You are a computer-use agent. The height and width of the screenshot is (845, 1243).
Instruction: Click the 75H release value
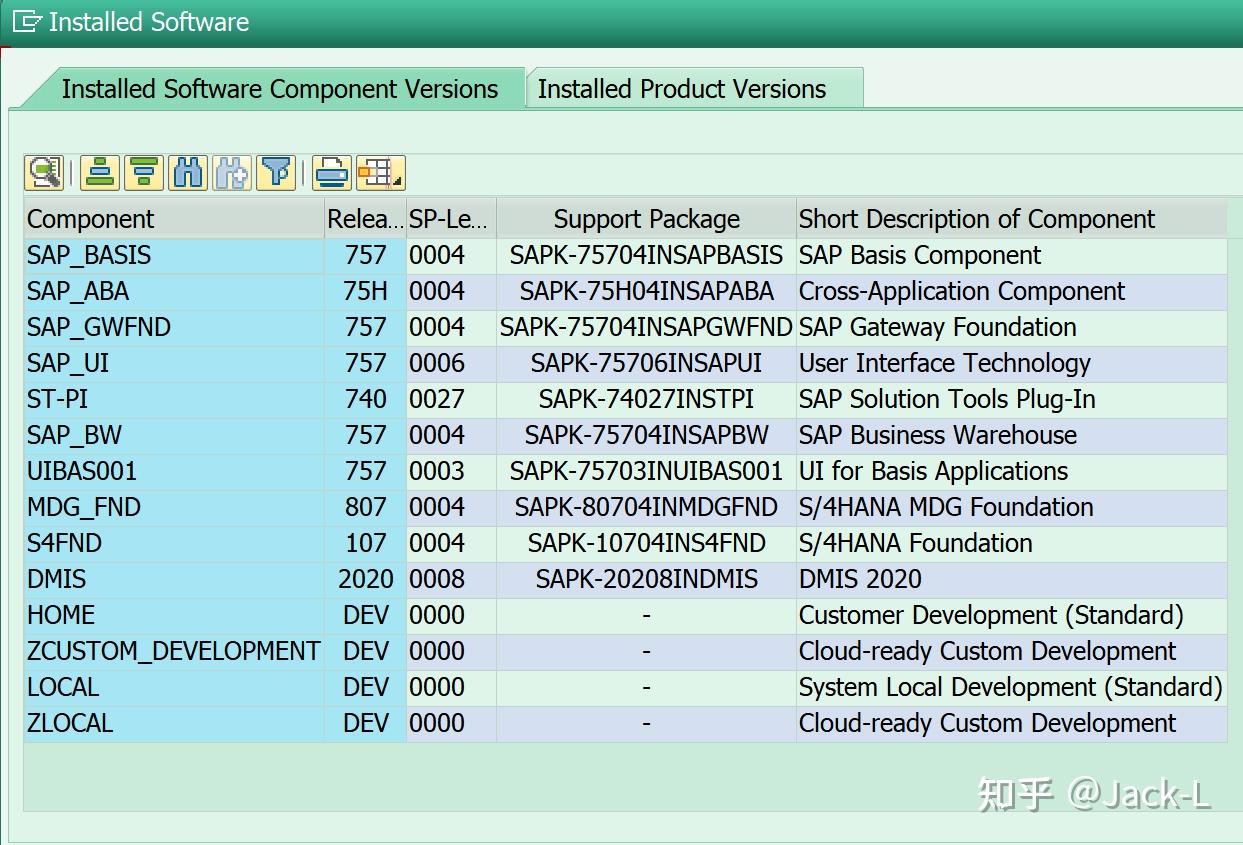point(365,291)
